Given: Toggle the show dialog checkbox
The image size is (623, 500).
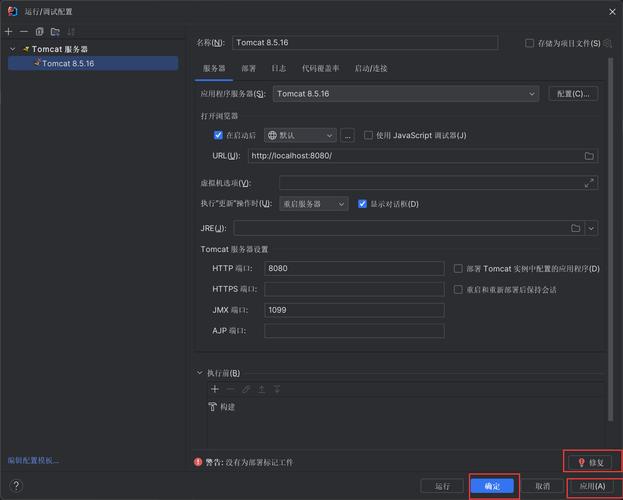Looking at the screenshot, I should (x=362, y=204).
